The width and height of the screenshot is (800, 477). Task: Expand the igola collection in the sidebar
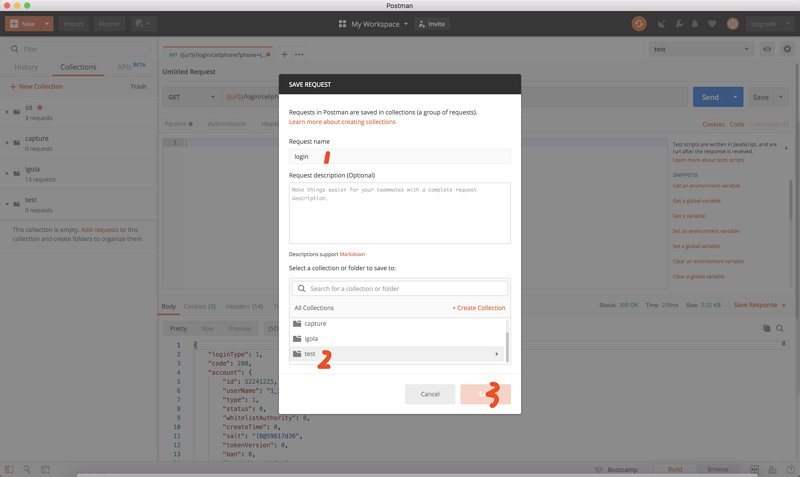(x=7, y=173)
